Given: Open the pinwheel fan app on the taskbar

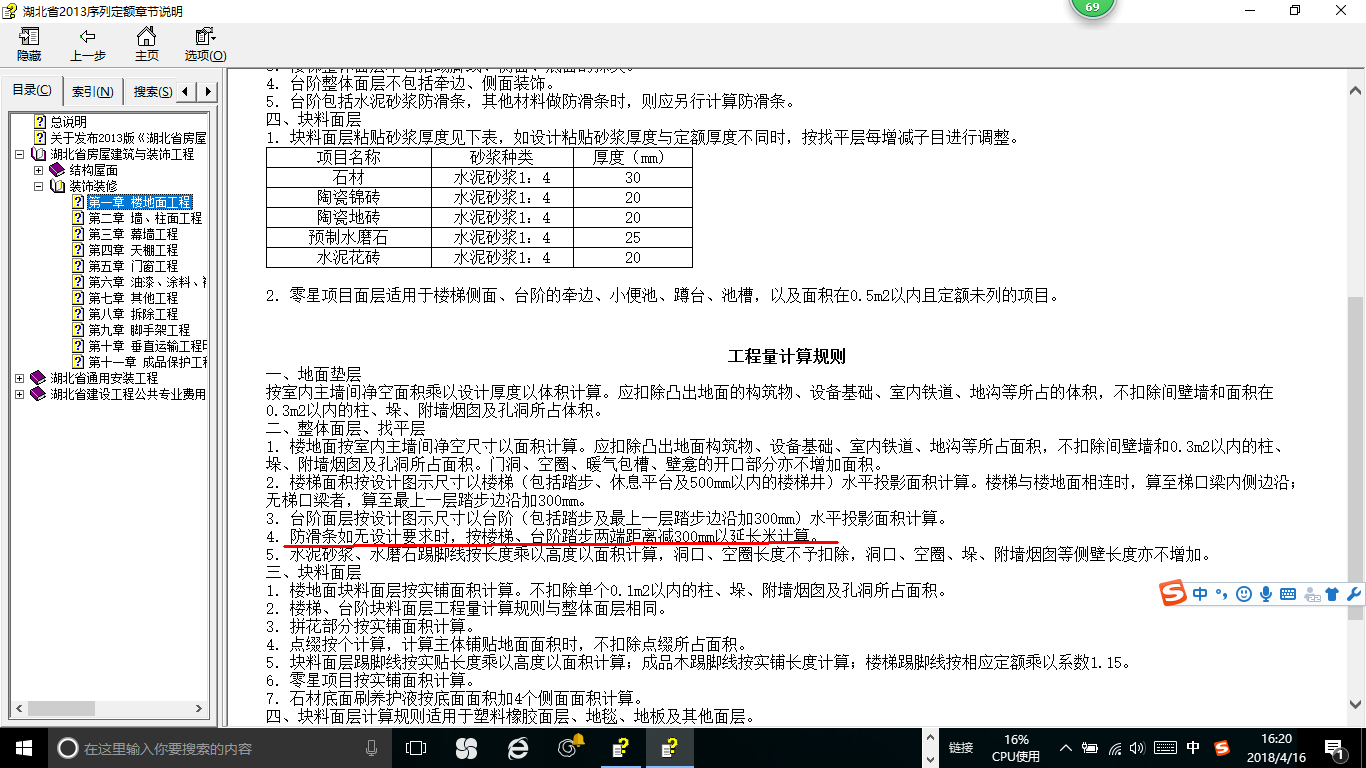Looking at the screenshot, I should [466, 748].
